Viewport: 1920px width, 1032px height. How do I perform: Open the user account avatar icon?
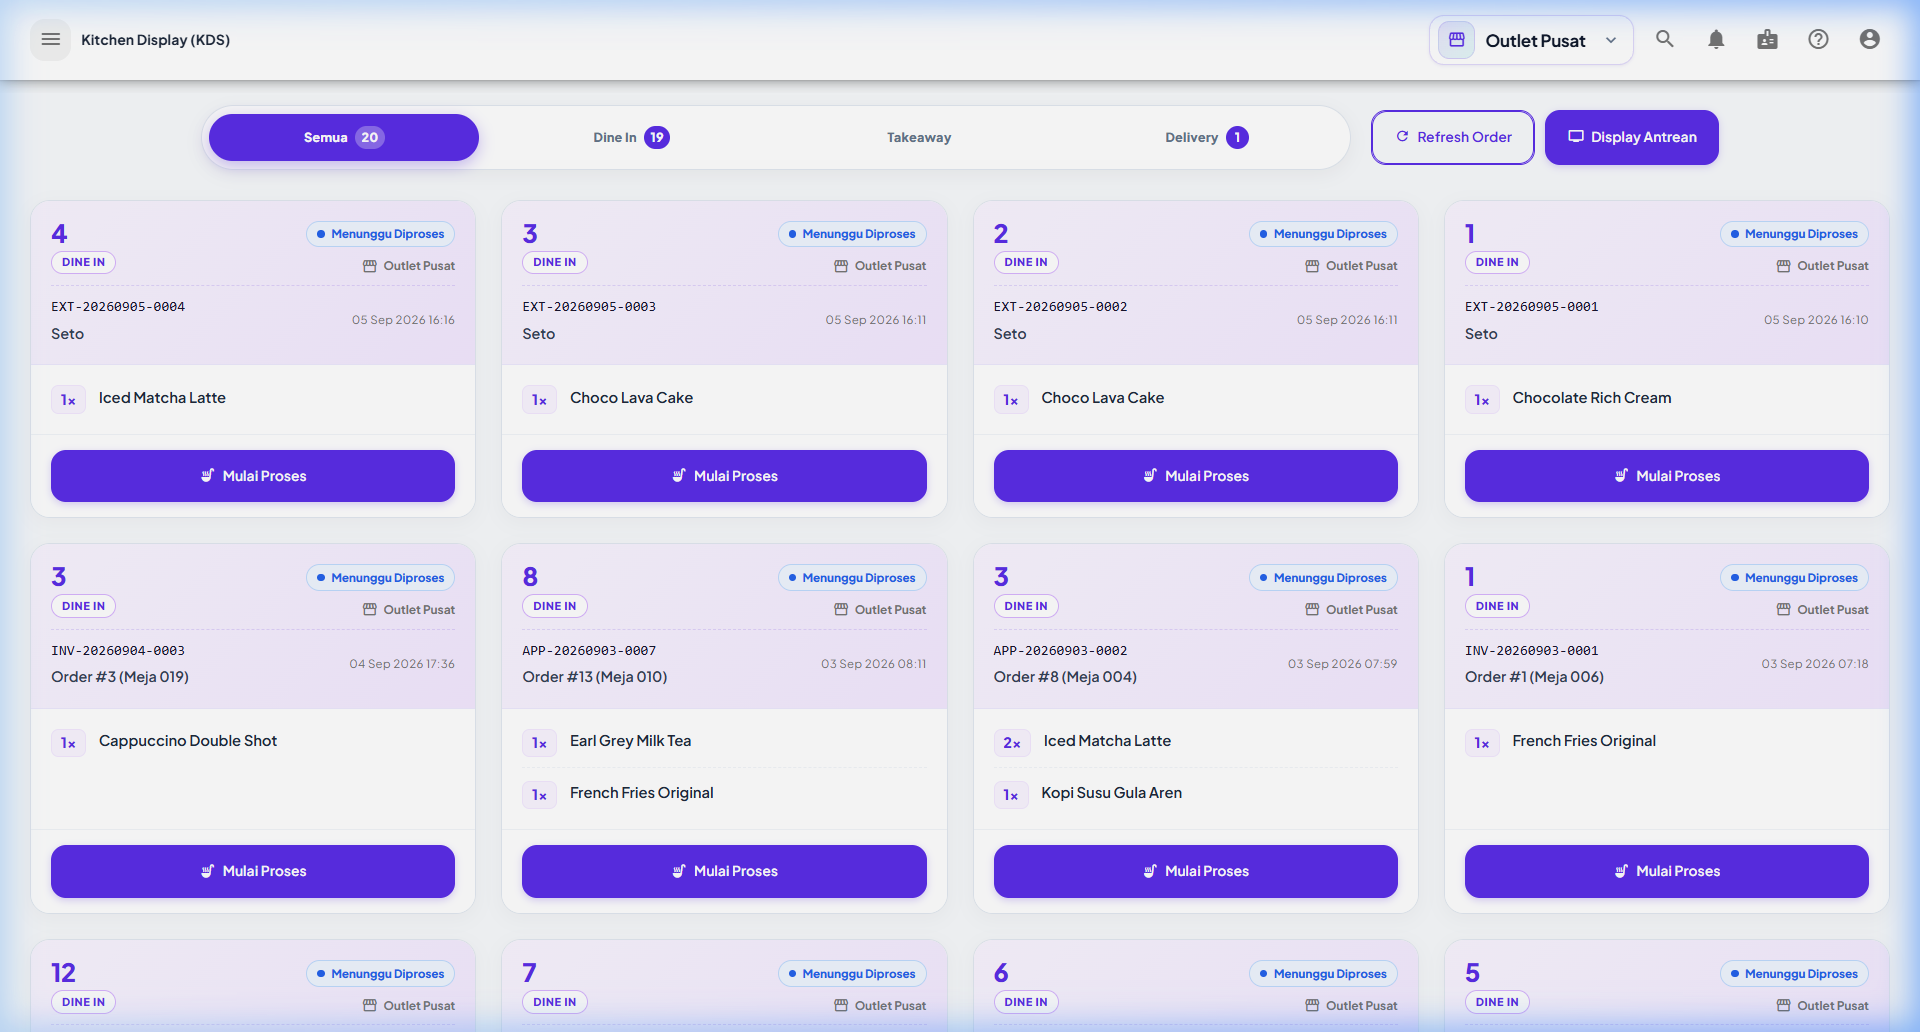point(1869,39)
